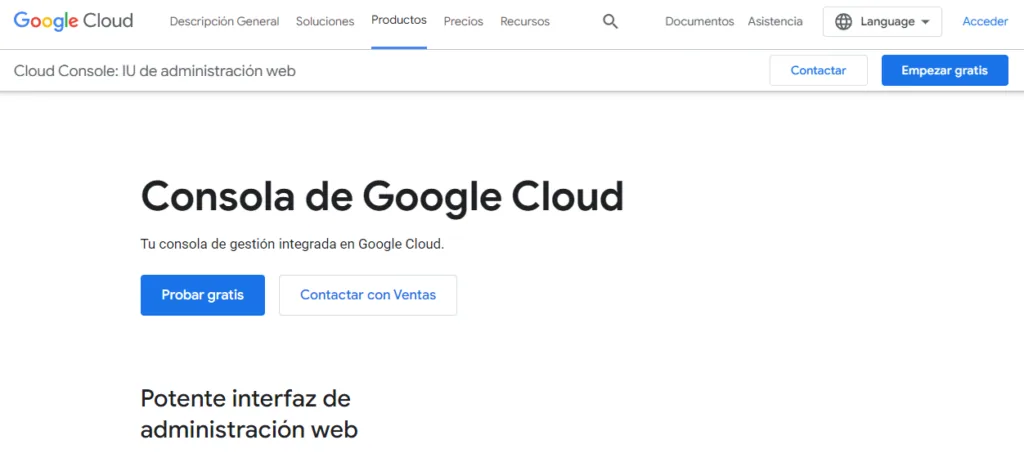This screenshot has width=1024, height=458.
Task: Click the Contactar button
Action: point(818,71)
